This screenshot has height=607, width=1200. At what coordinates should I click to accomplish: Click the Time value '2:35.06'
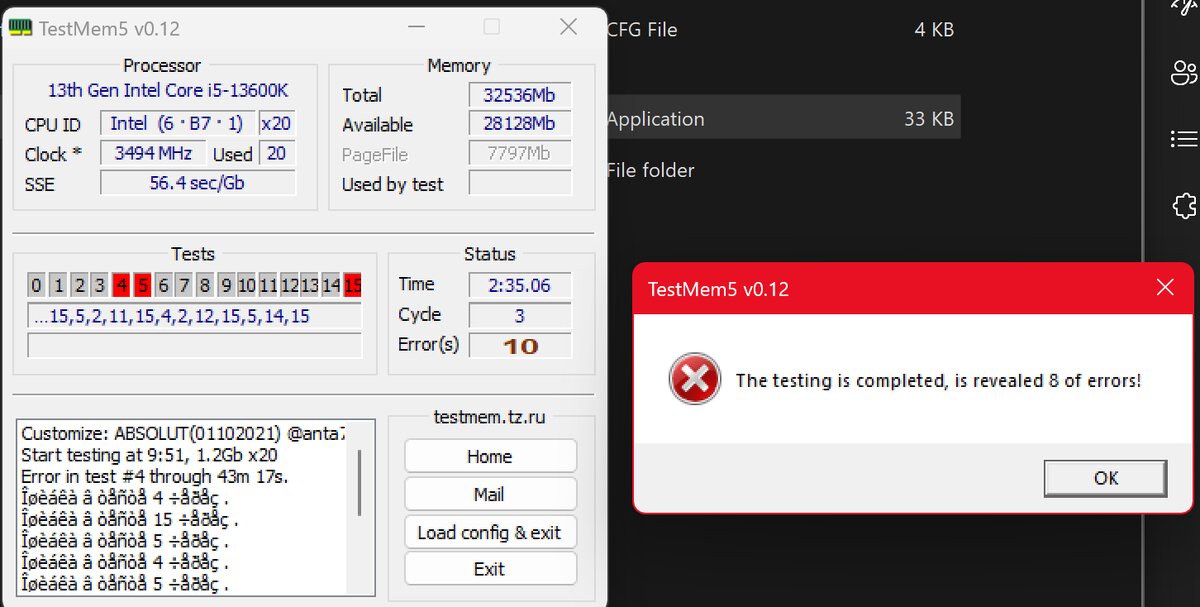[520, 284]
